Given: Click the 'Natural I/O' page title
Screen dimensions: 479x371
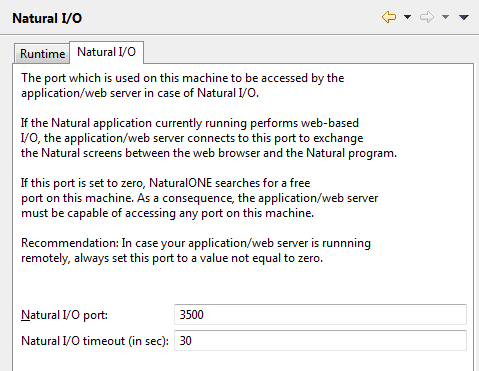Looking at the screenshot, I should click(47, 18).
